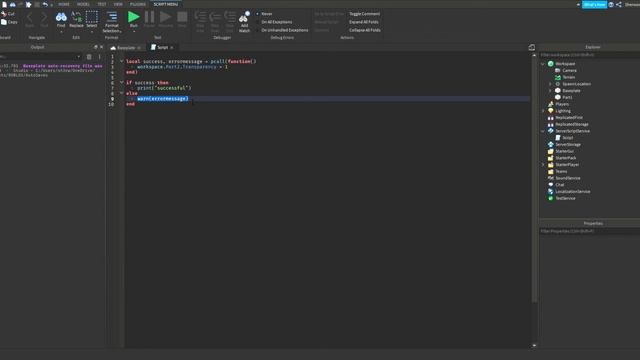Viewport: 640px width, 360px height.
Task: Click the Find binoculars tool
Action: click(61, 17)
